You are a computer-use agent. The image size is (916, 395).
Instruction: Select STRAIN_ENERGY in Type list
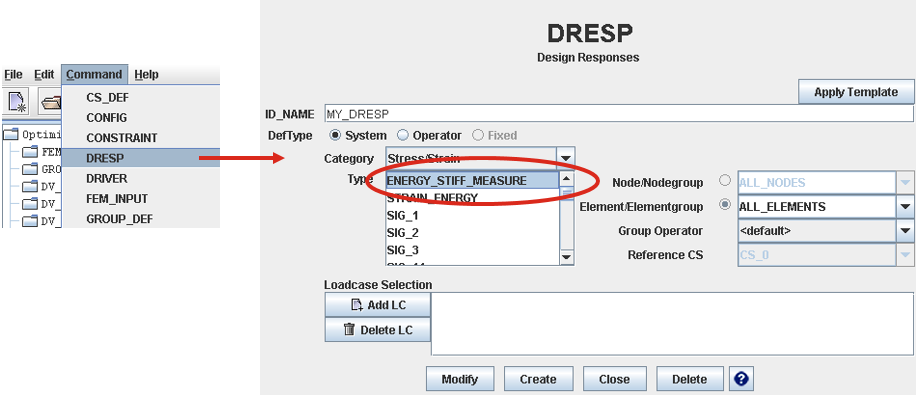472,198
